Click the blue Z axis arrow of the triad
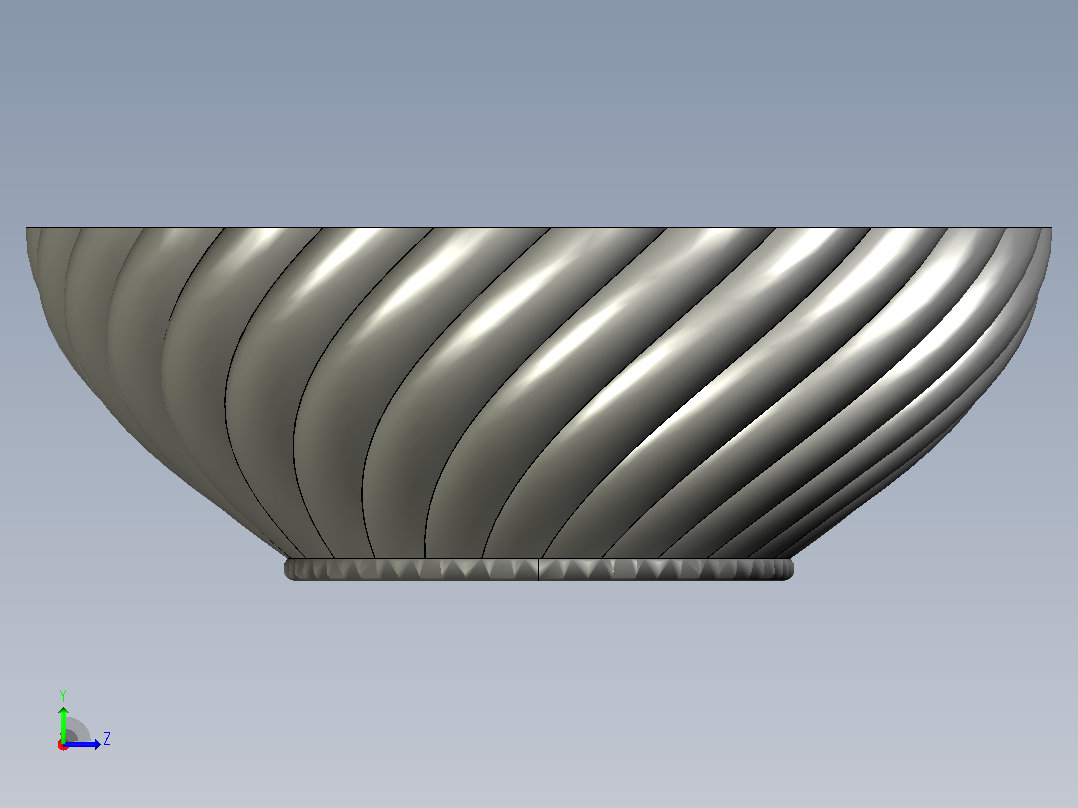Screen dimensions: 1078x808 tap(82, 744)
